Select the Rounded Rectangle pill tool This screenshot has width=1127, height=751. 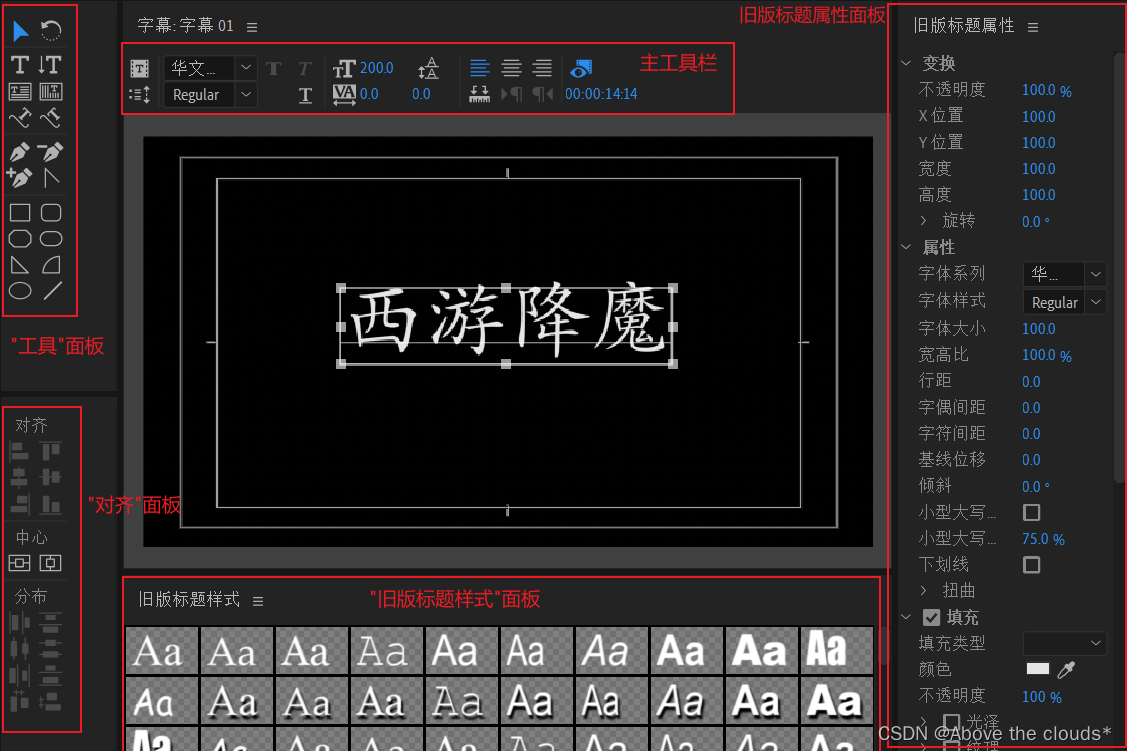[51, 239]
